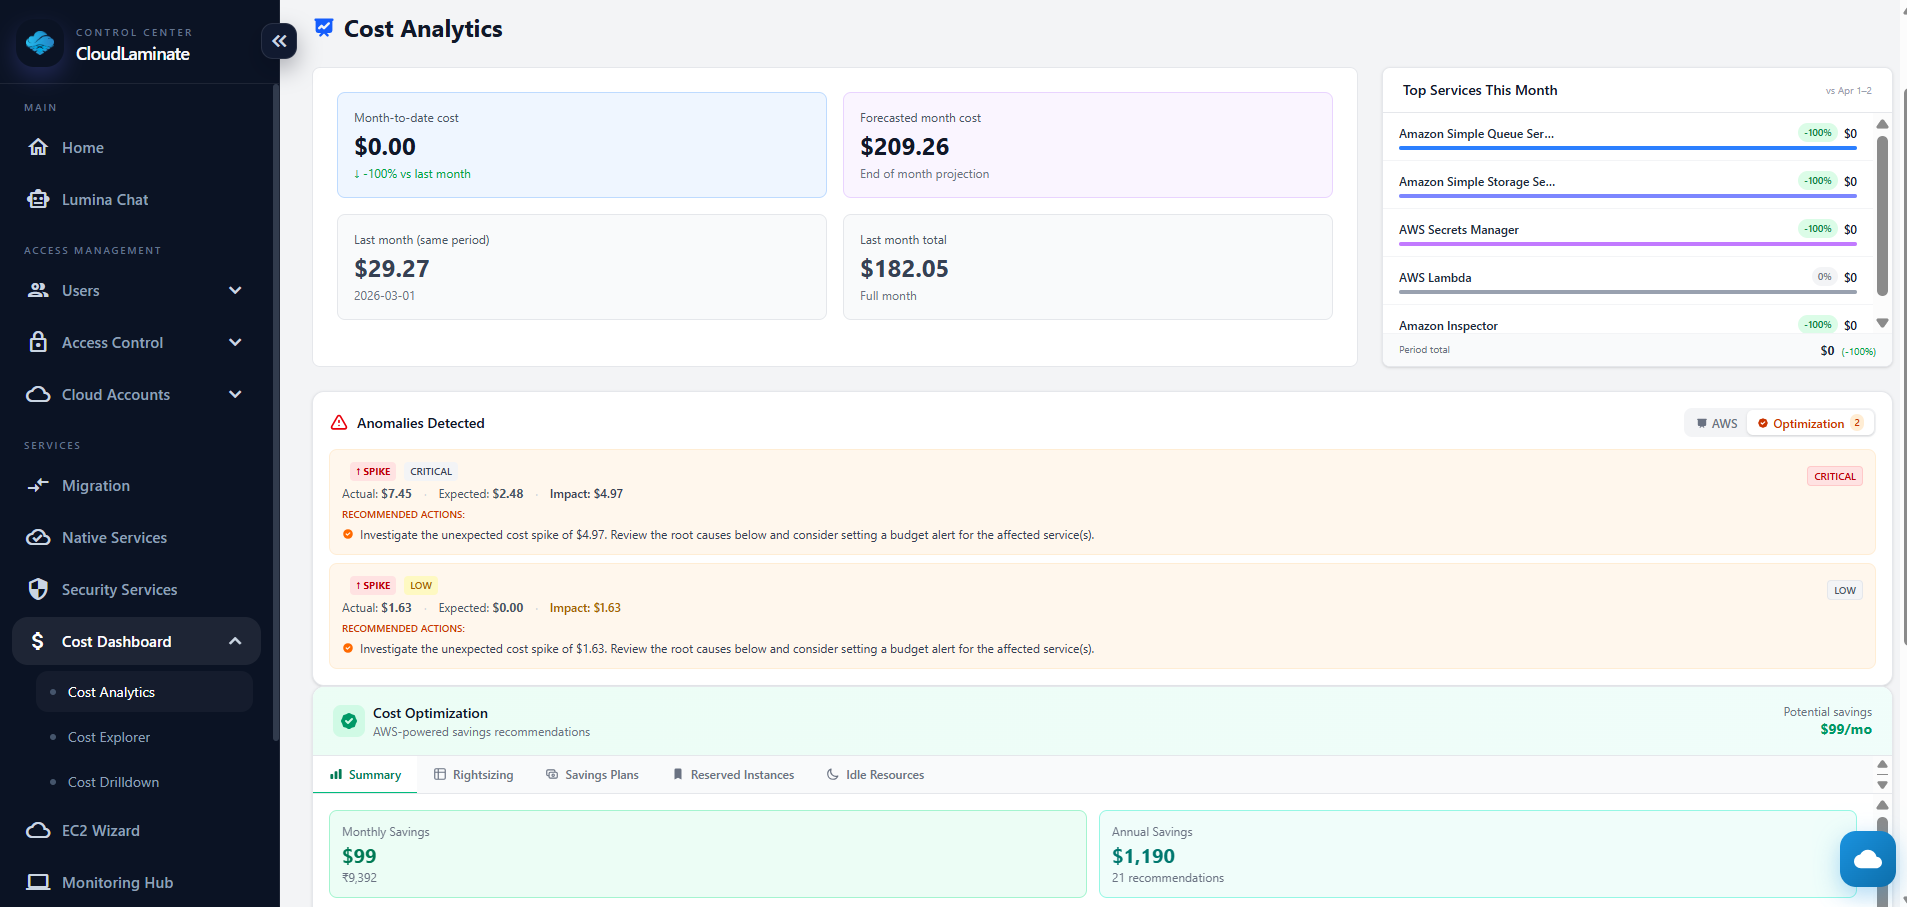
Task: Collapse the sidebar with the chevron button
Action: coord(279,41)
